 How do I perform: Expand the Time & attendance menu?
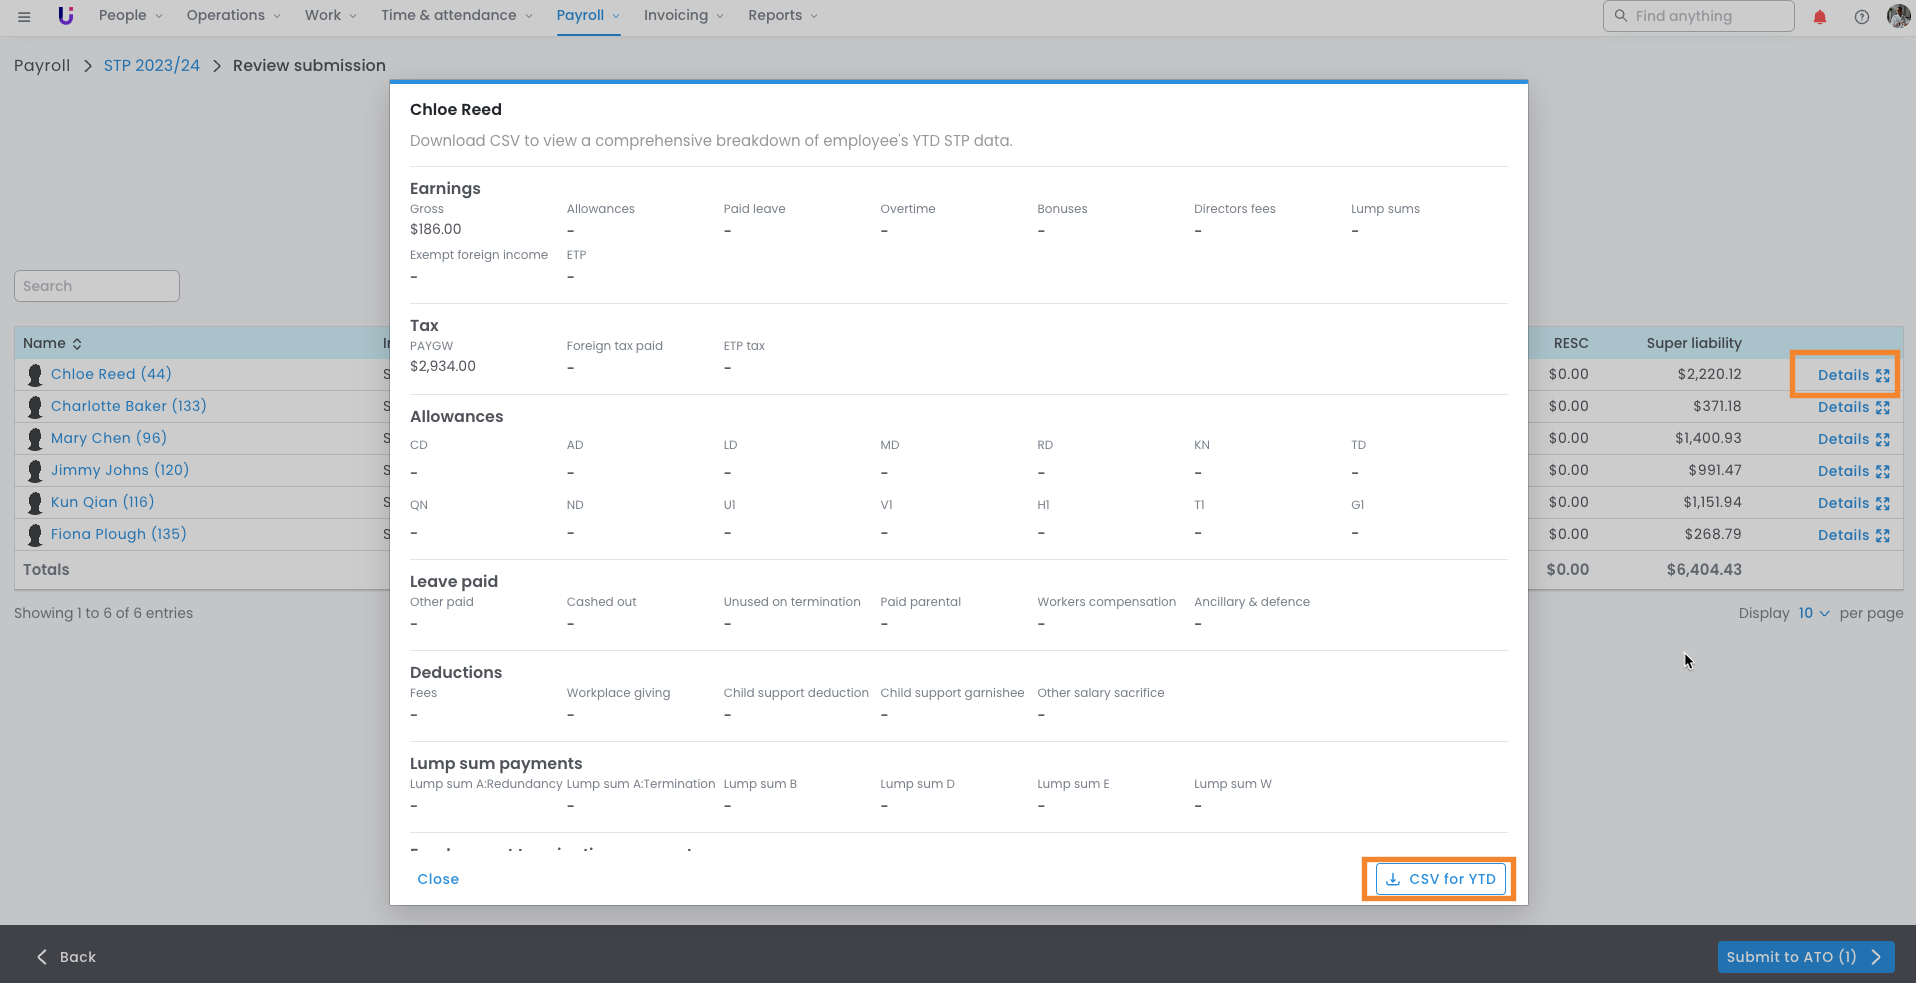click(456, 16)
